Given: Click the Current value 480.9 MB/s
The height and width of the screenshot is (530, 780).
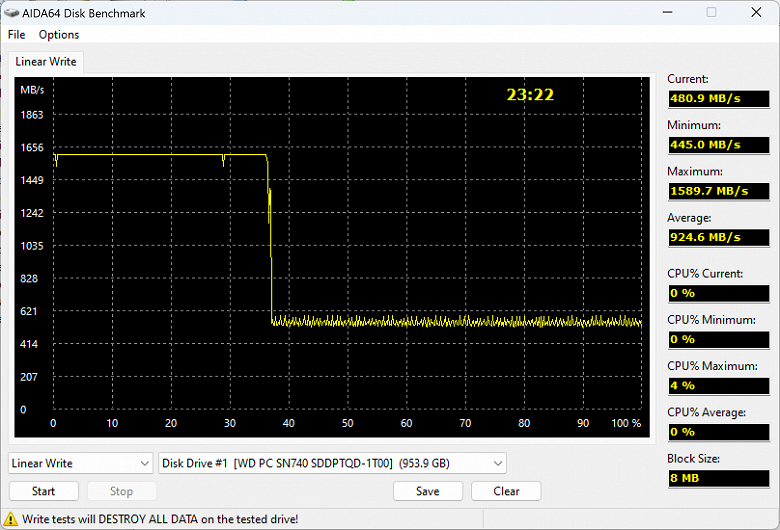Looking at the screenshot, I should (x=718, y=99).
